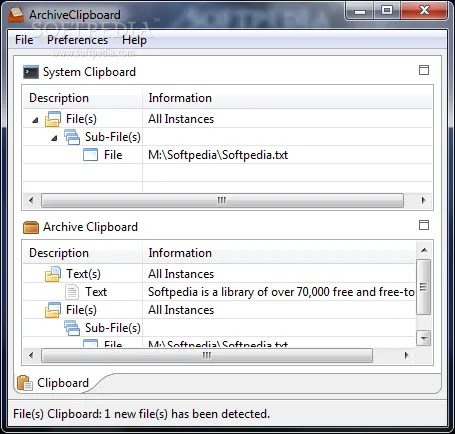
Task: Click the 'System Clipboard' panel title
Action: pyautogui.click(x=89, y=72)
